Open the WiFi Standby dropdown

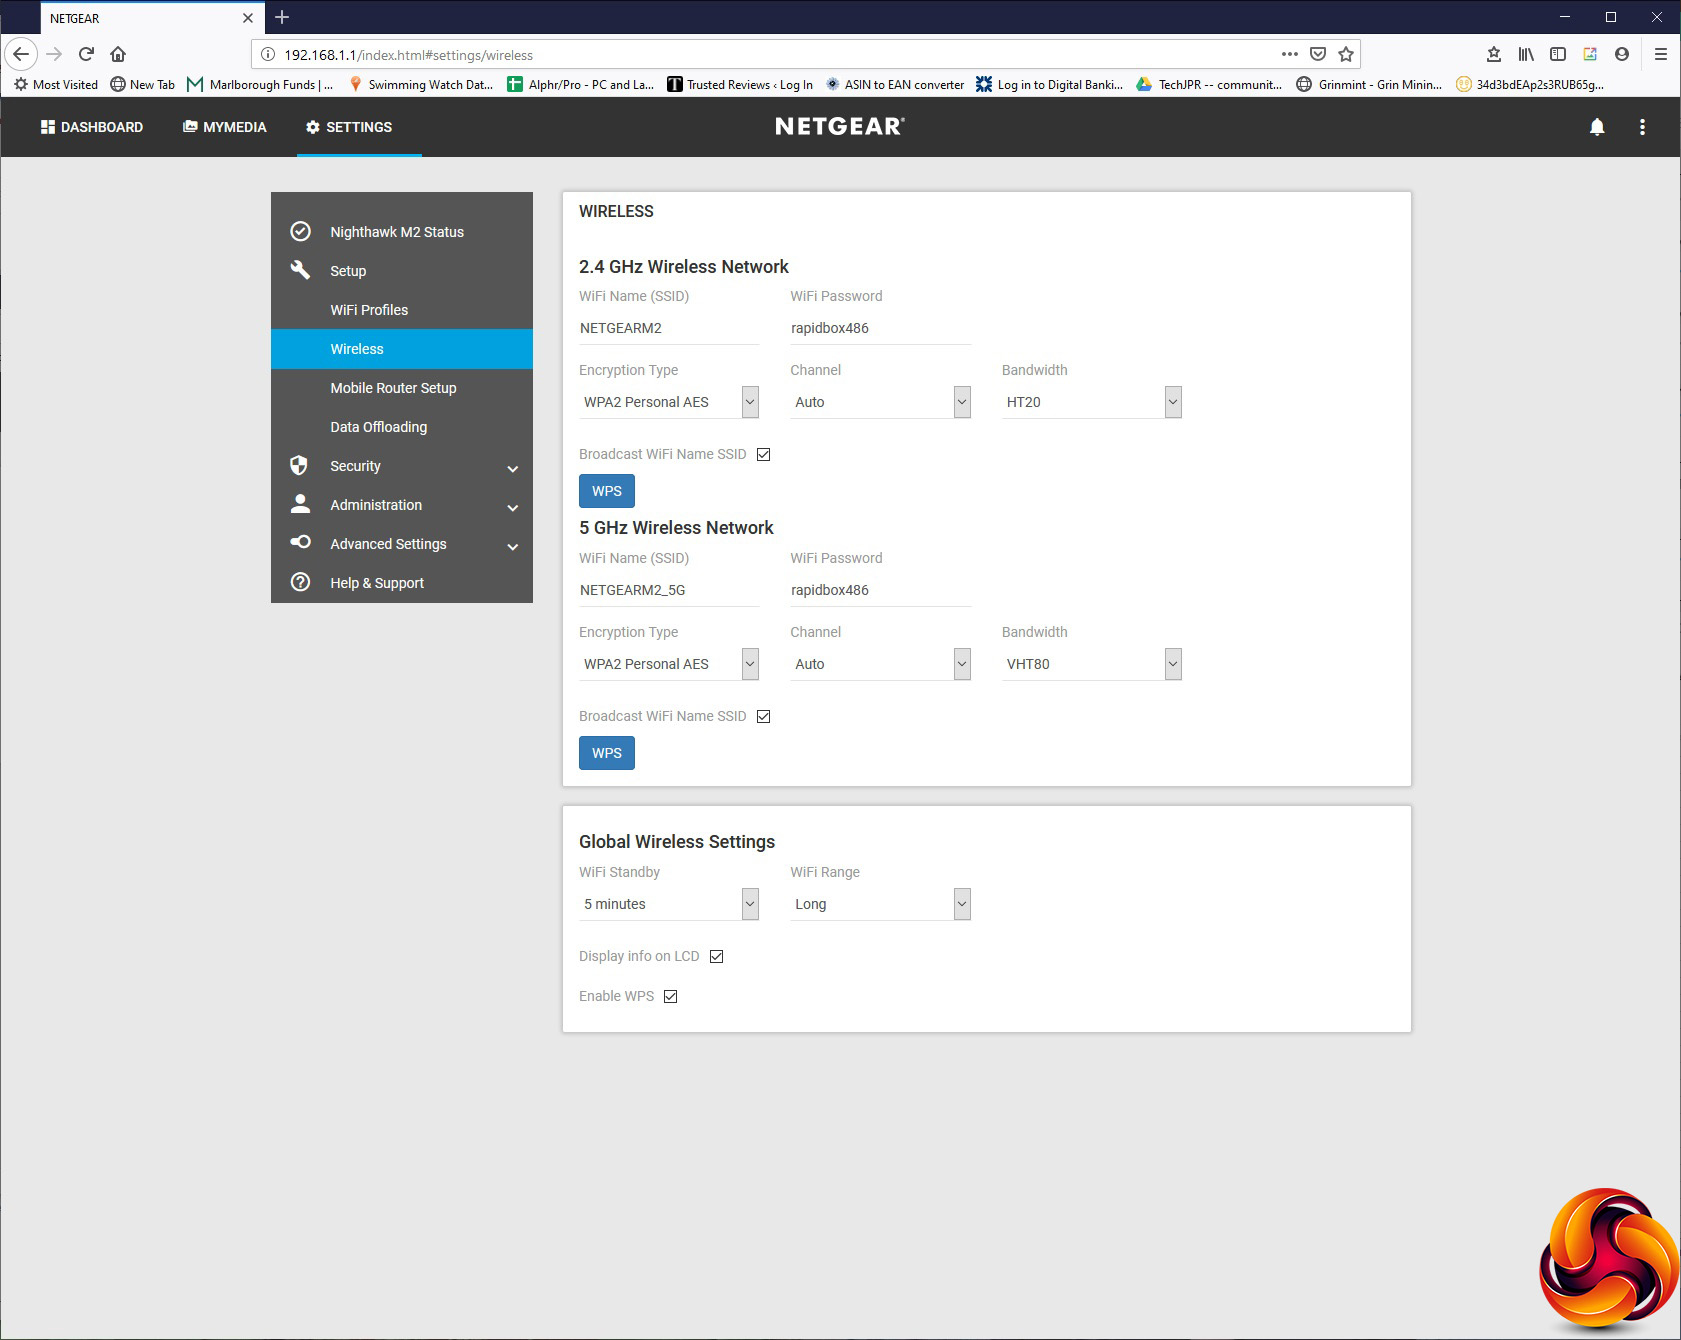click(669, 904)
